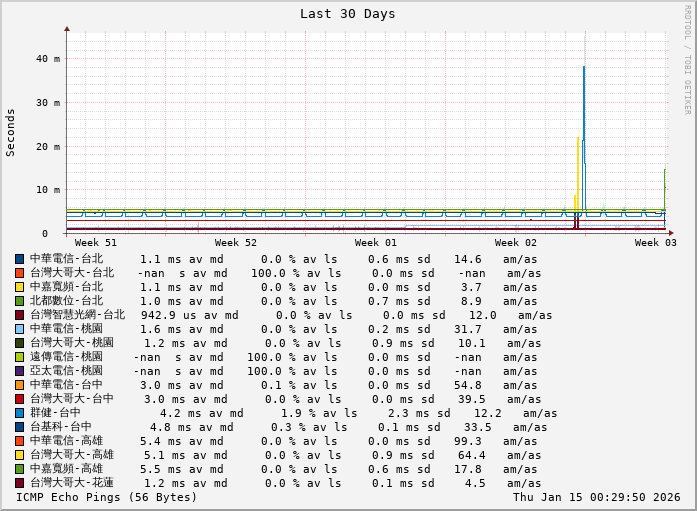Select the 台灣智慧光網-台北 legend color box
This screenshot has width=697, height=511.
tap(19, 315)
